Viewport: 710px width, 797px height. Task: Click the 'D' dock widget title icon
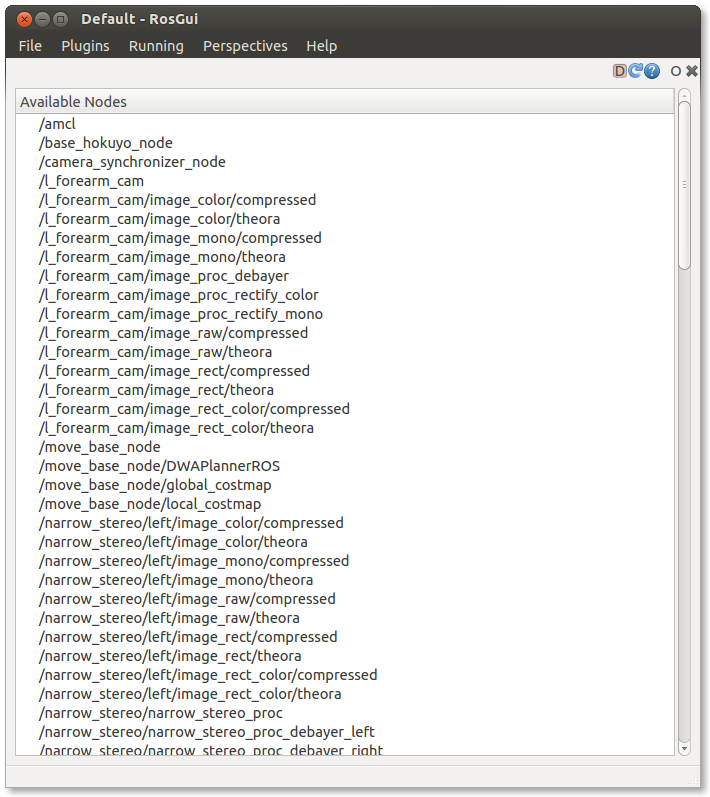(620, 71)
